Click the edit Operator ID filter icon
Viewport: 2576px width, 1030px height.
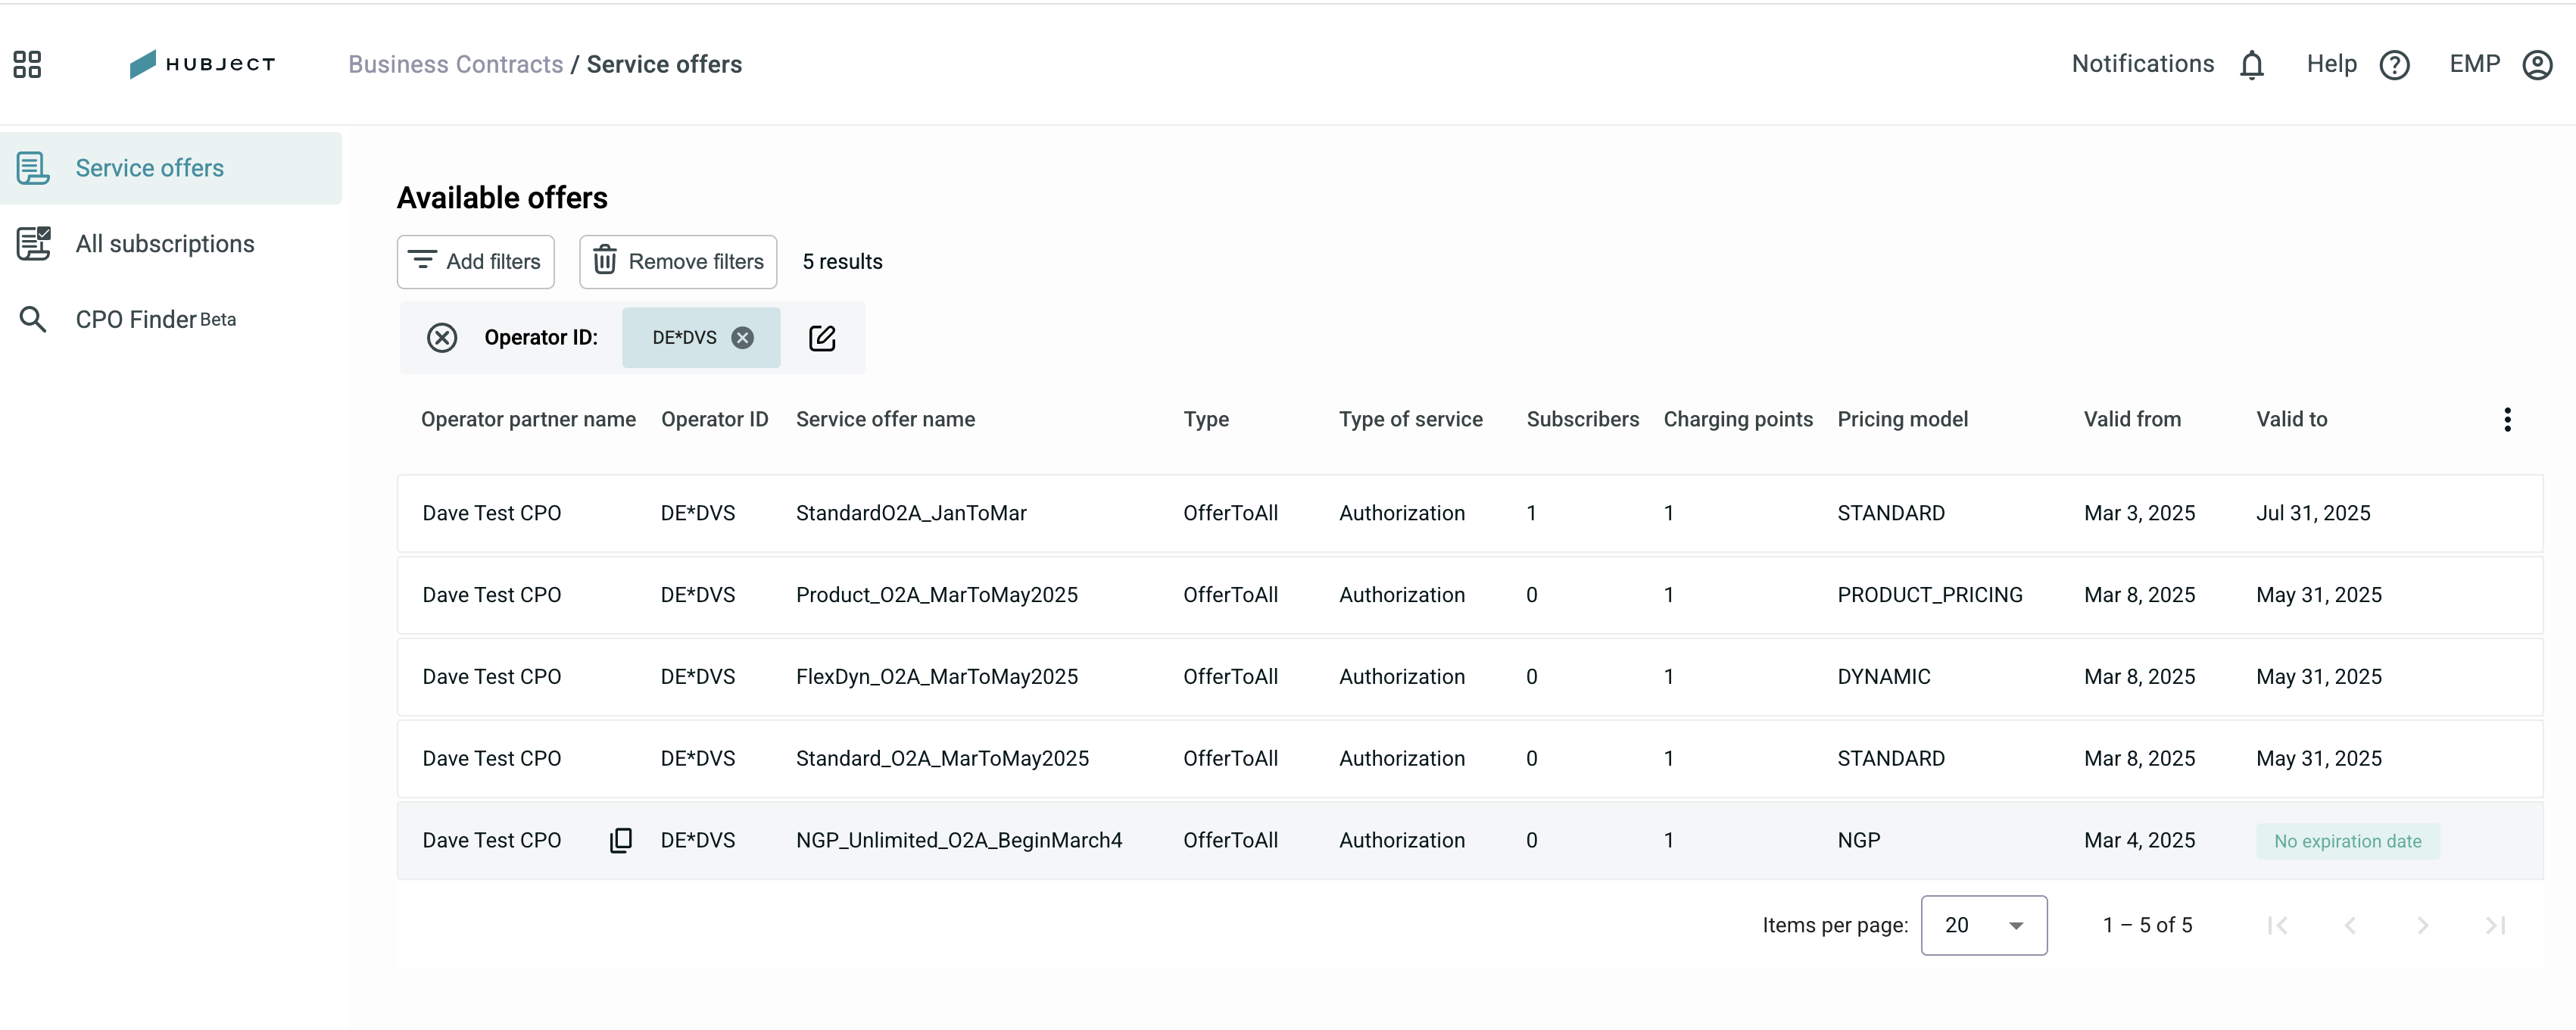[x=821, y=338]
